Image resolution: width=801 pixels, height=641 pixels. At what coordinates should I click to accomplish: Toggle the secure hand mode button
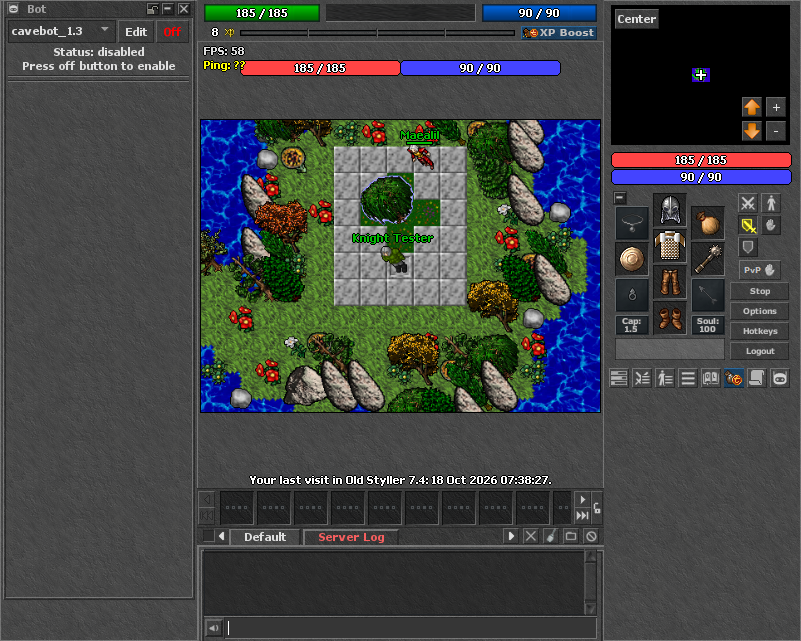[771, 225]
